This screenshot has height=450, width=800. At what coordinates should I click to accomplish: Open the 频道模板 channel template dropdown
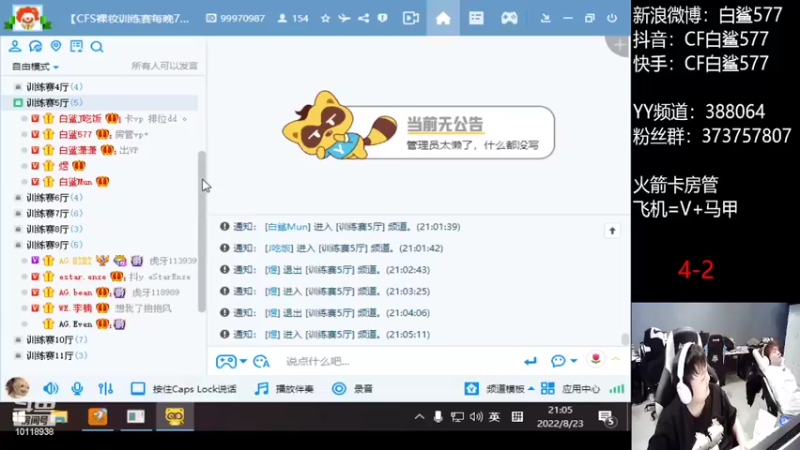pos(499,389)
